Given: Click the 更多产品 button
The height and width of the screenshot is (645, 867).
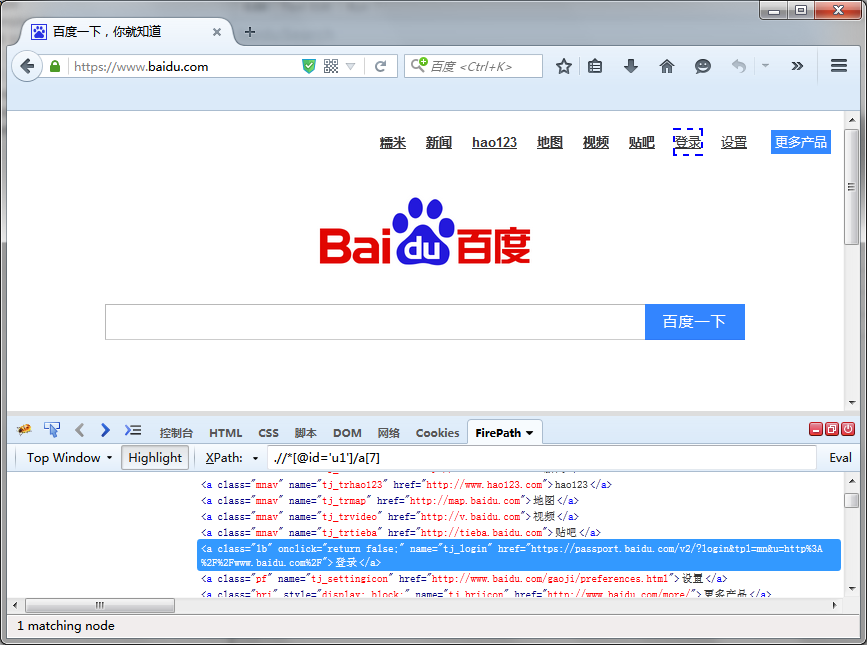Looking at the screenshot, I should point(801,142).
